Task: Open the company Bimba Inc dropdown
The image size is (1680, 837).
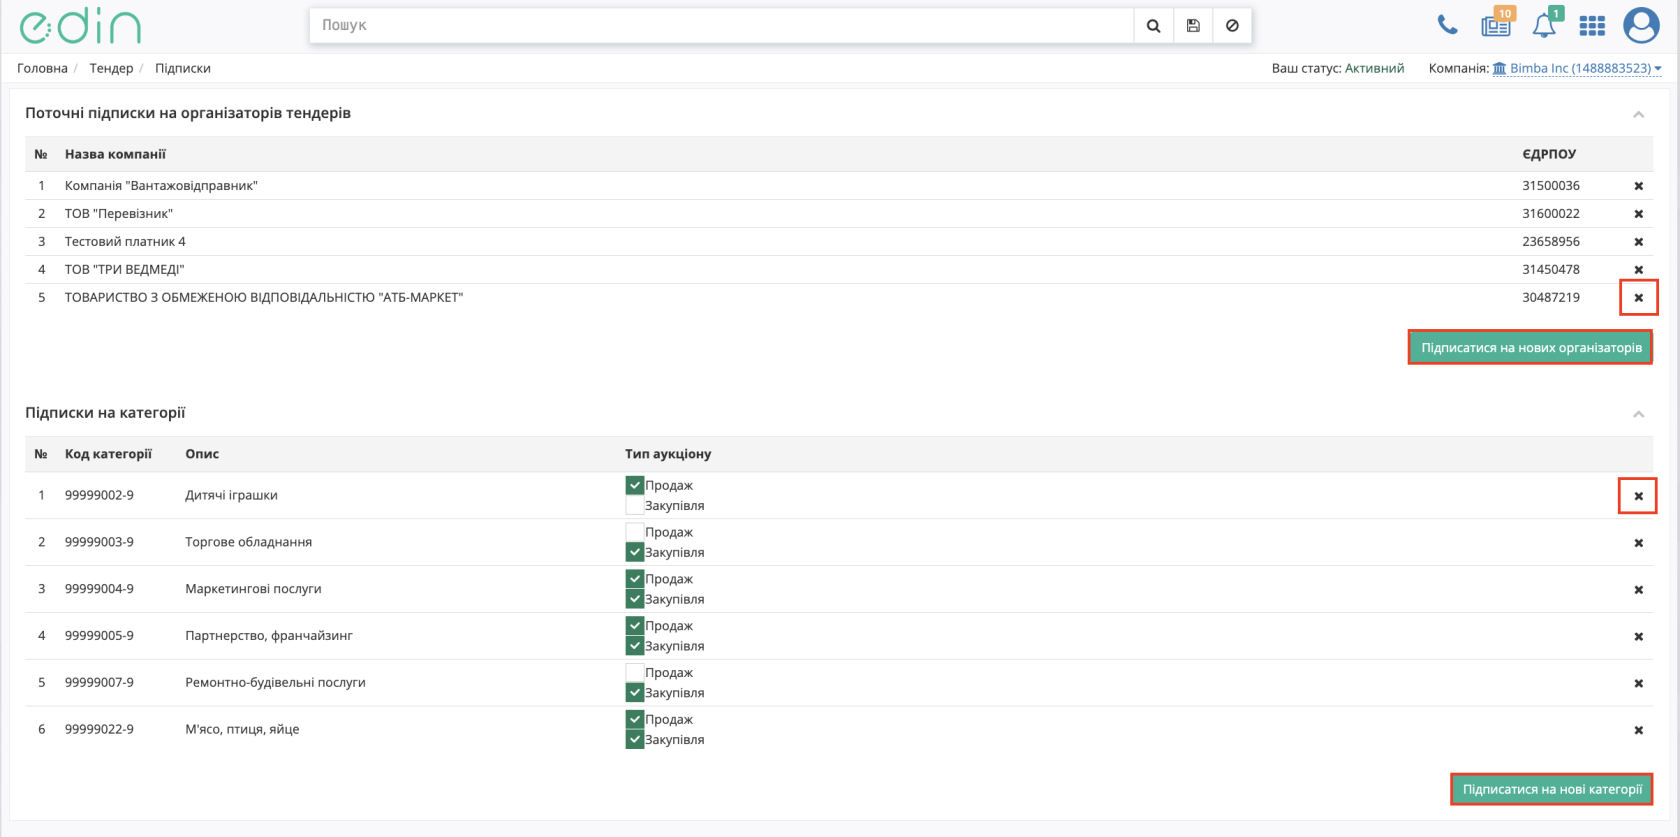Action: (x=1577, y=68)
